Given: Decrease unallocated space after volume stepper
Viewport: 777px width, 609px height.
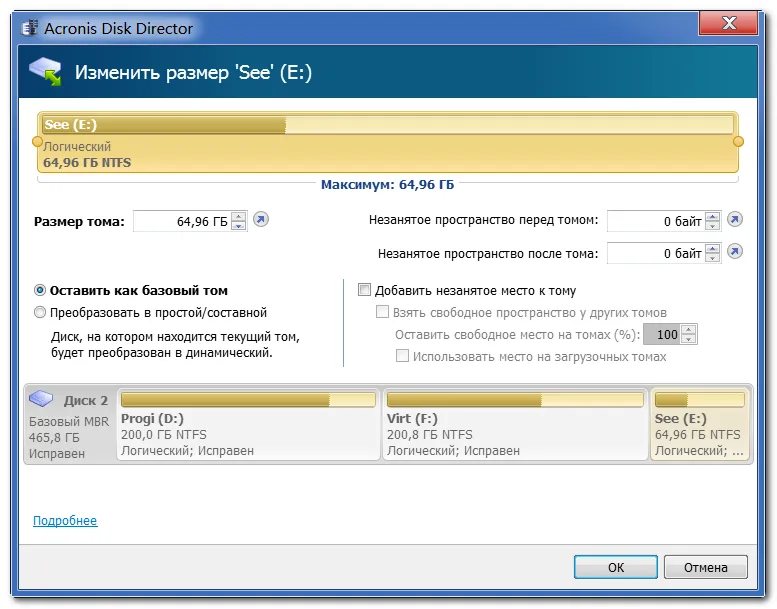Looking at the screenshot, I should point(713,258).
